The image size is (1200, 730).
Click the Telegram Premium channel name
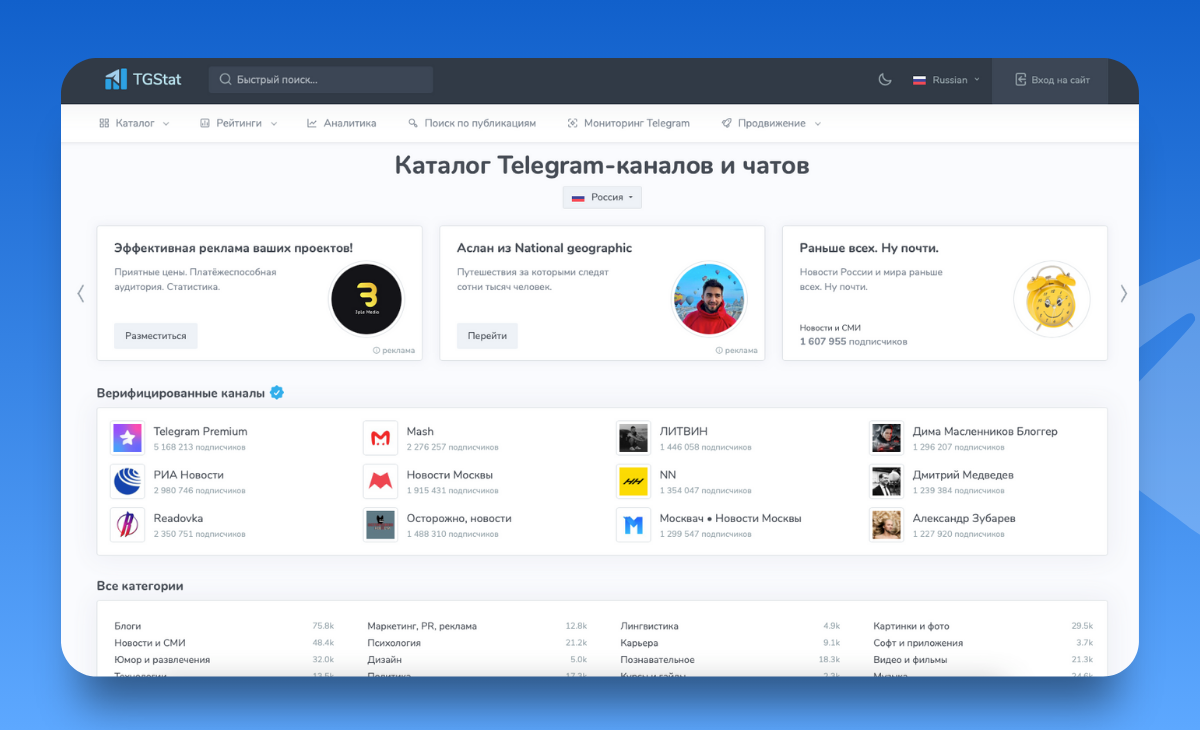click(x=201, y=432)
